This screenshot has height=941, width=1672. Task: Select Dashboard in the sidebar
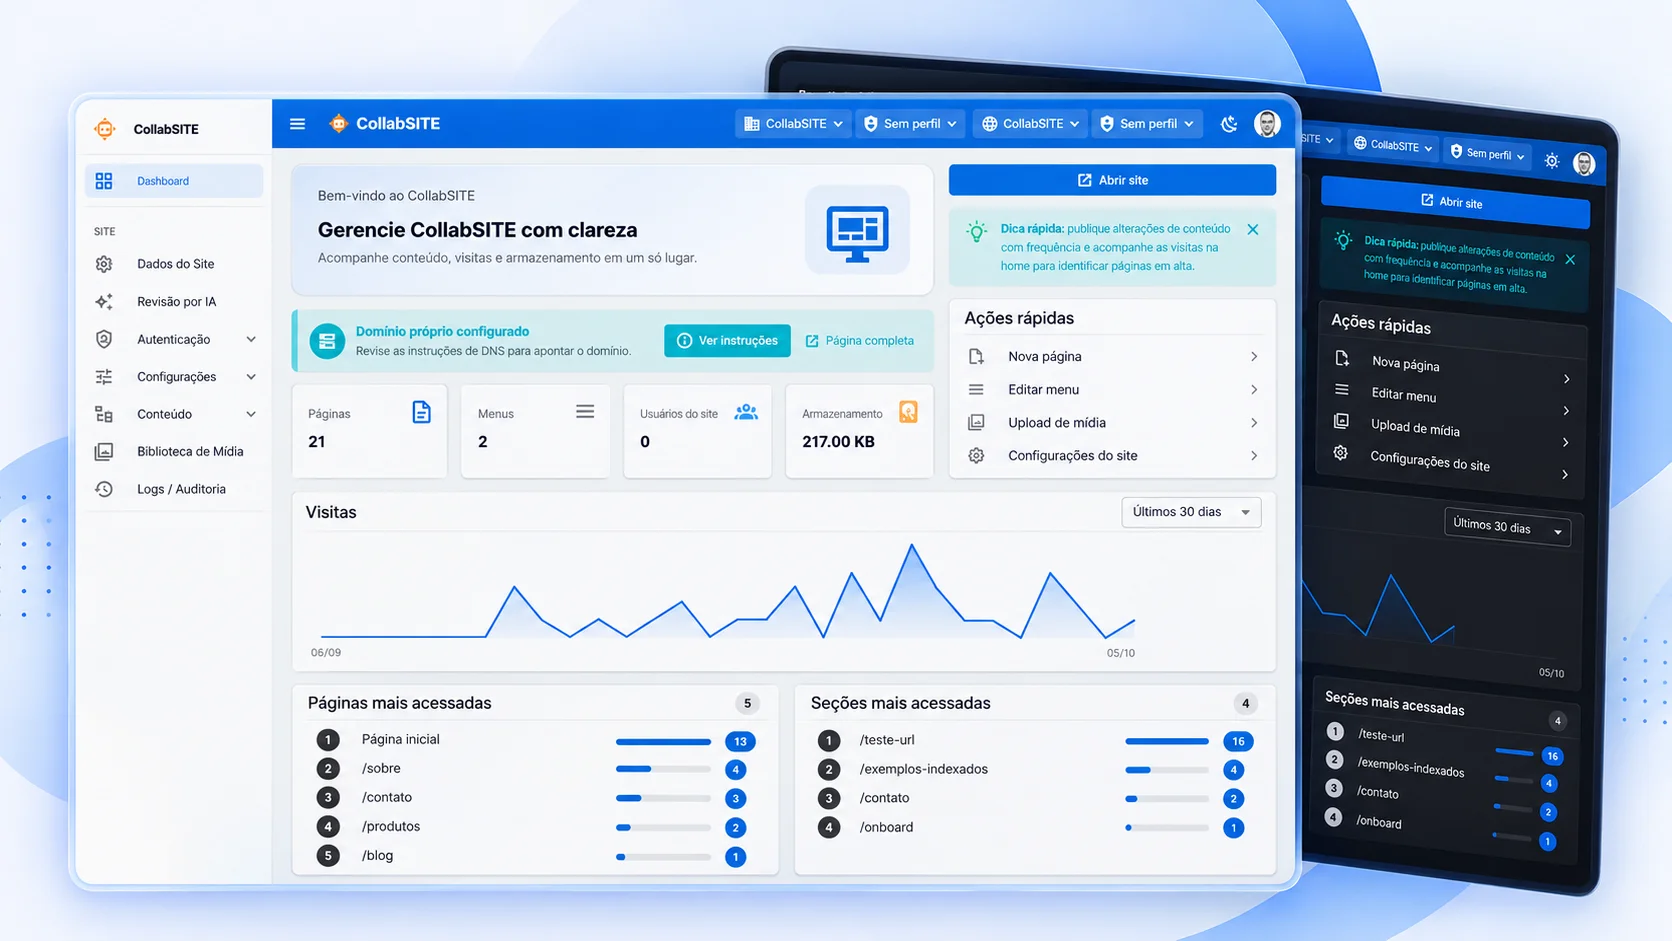coord(174,181)
